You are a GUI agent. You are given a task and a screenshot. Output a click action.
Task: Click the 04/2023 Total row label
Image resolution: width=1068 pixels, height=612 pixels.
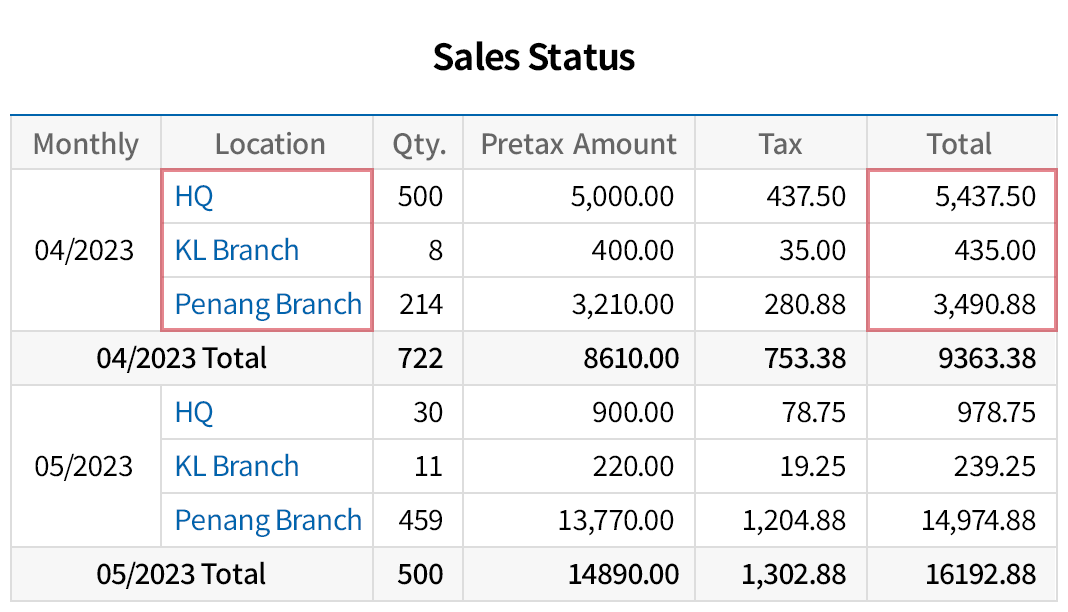coord(181,358)
